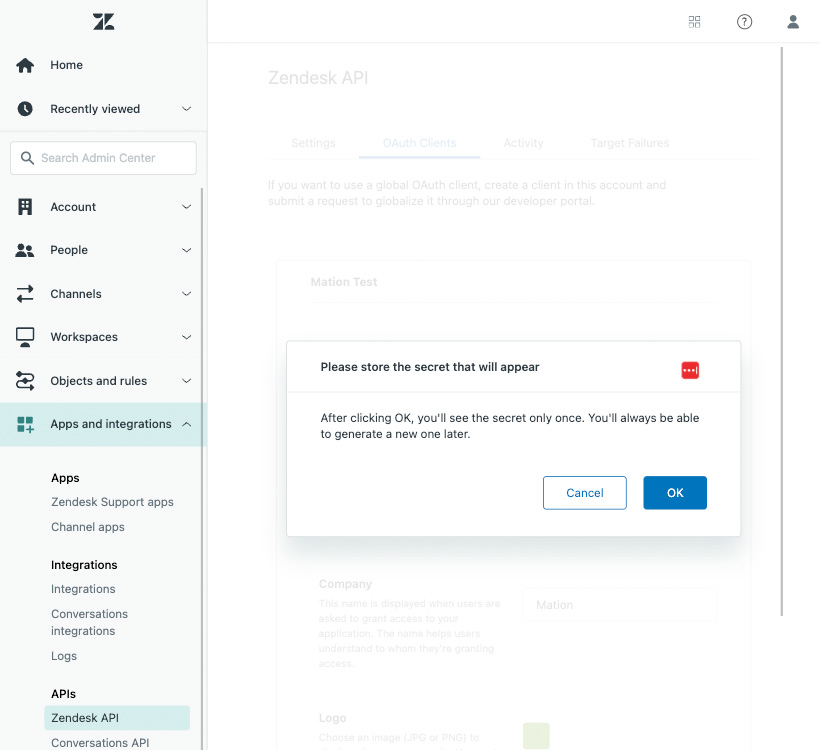
Task: Click the main page vertical scrollbar
Action: pos(782,332)
